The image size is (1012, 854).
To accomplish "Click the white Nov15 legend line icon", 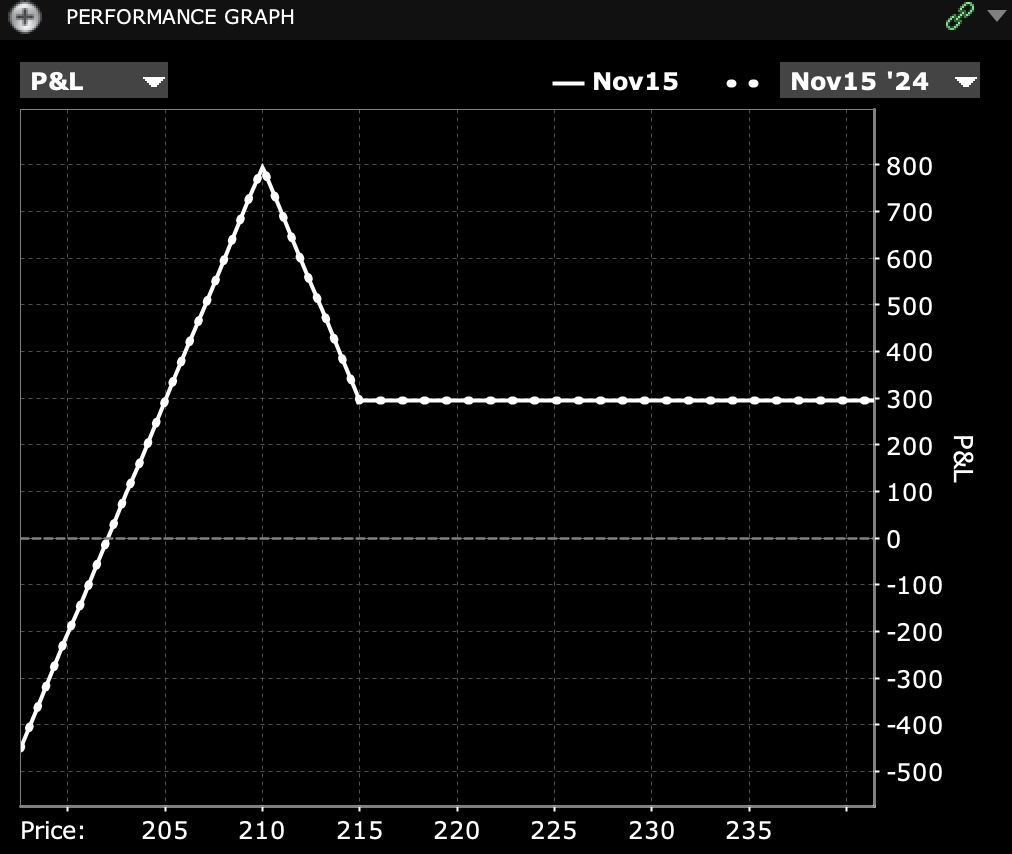I will (x=568, y=81).
